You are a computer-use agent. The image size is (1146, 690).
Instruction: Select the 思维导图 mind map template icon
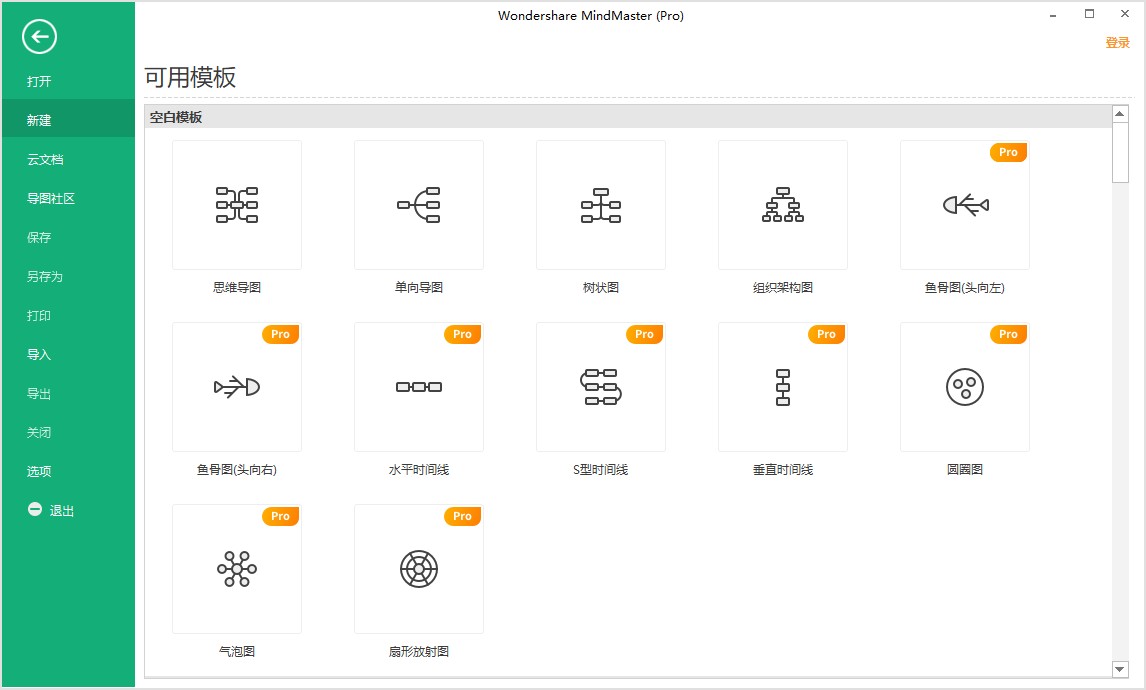point(237,205)
